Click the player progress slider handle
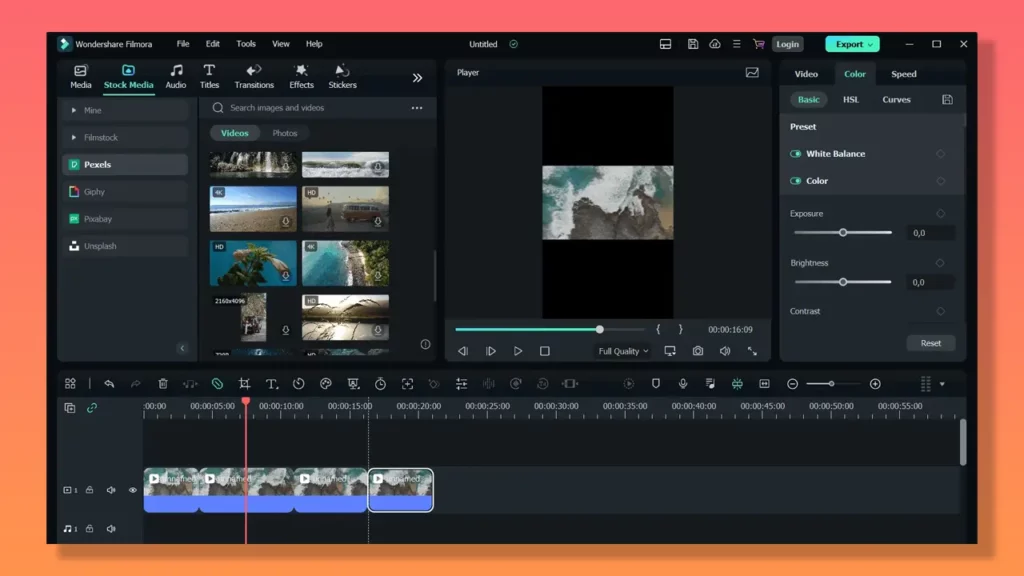Image resolution: width=1024 pixels, height=576 pixels. pos(600,330)
